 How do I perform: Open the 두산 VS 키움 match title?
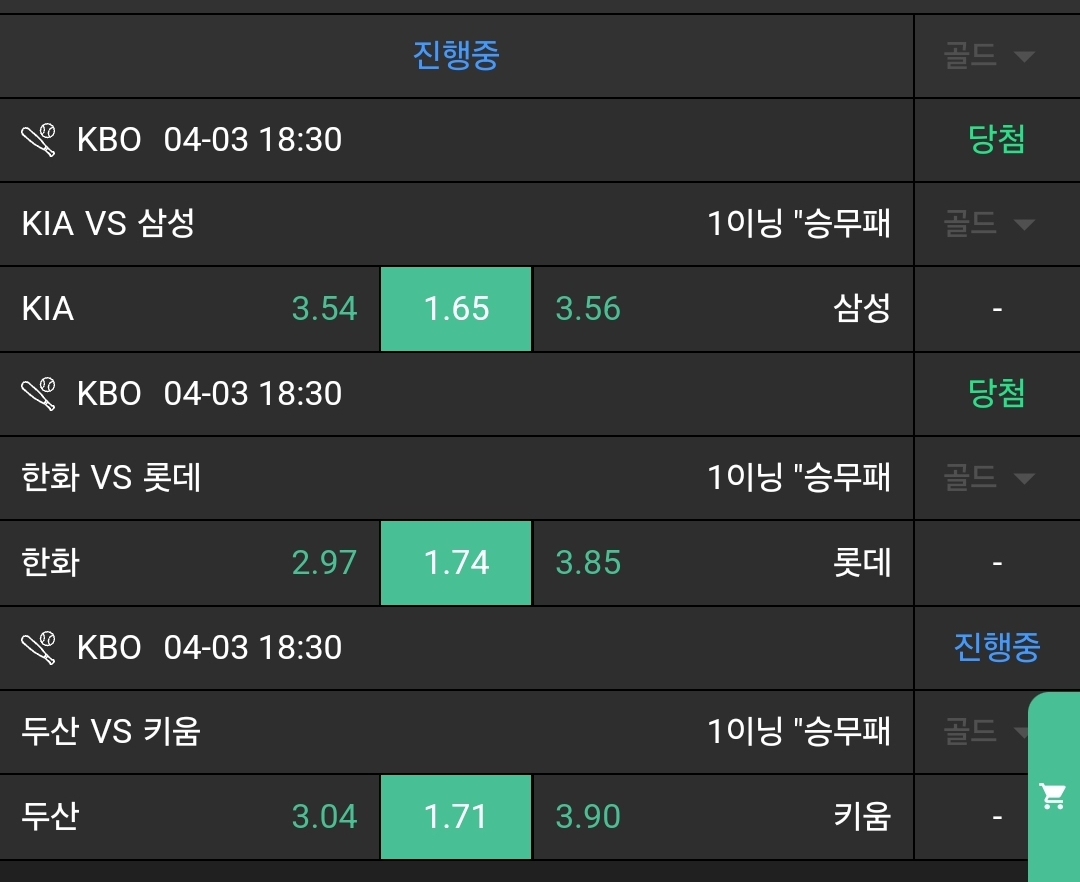pyautogui.click(x=111, y=732)
